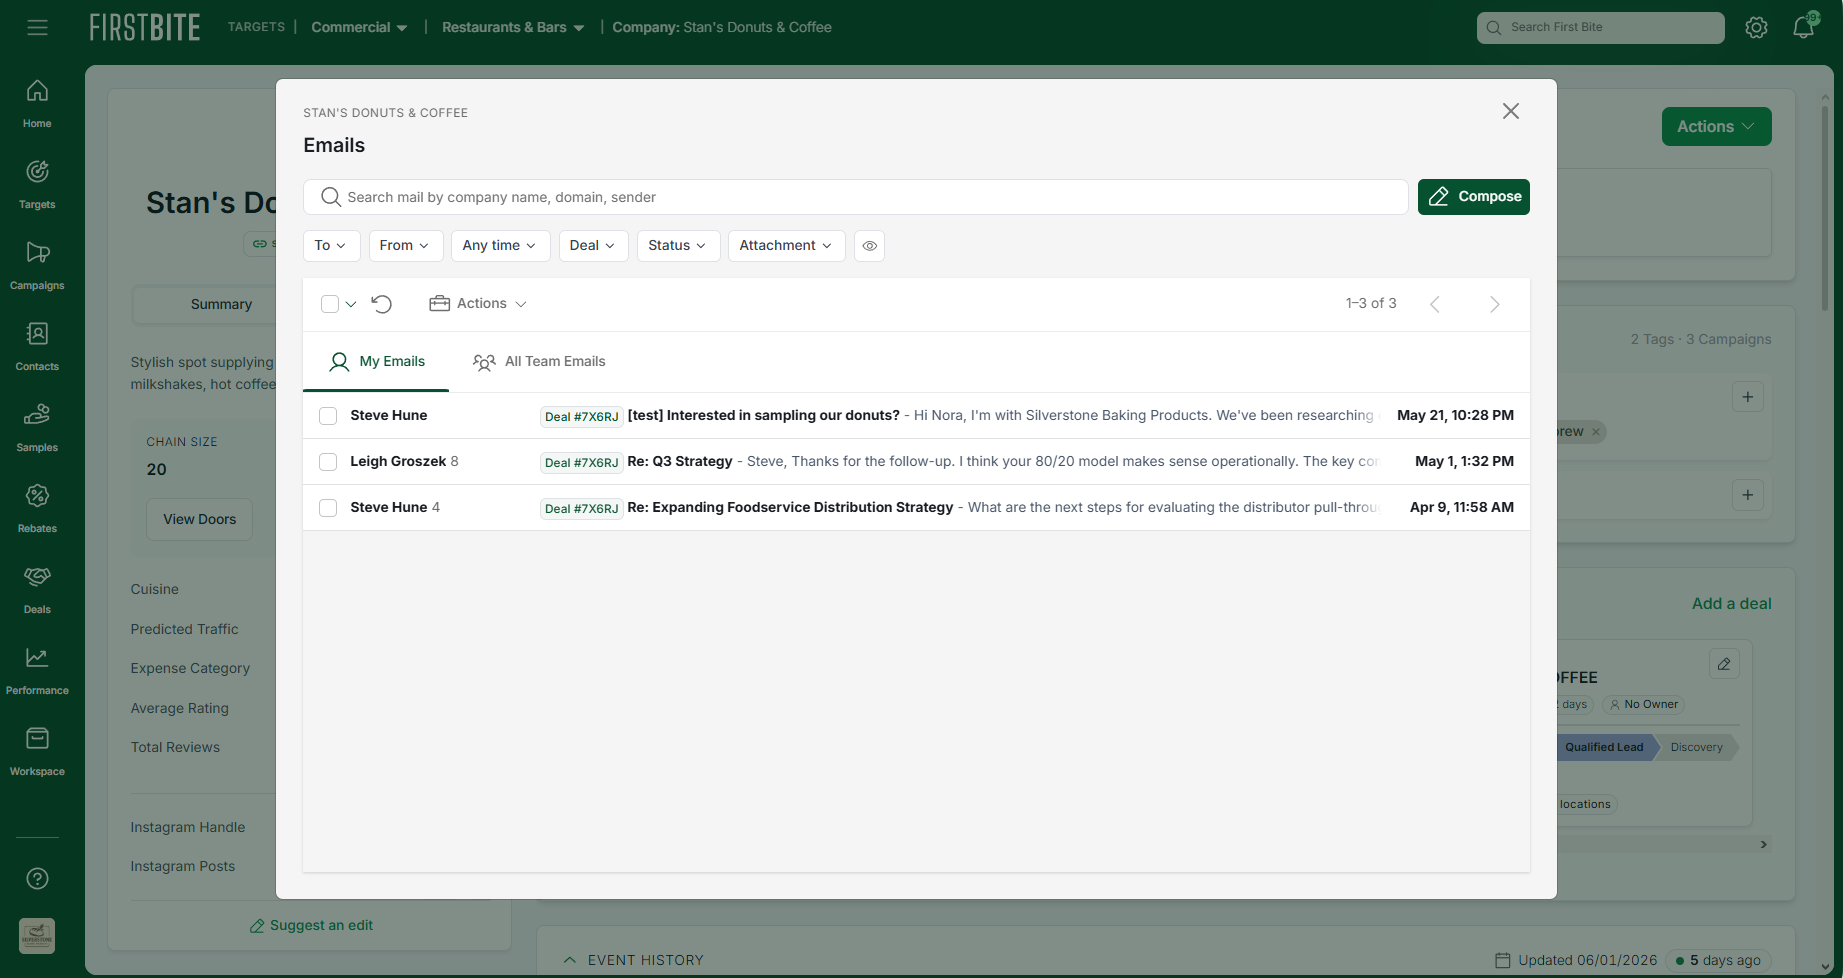Viewport: 1843px width, 978px height.
Task: Click the No Owner badge
Action: (x=1643, y=705)
